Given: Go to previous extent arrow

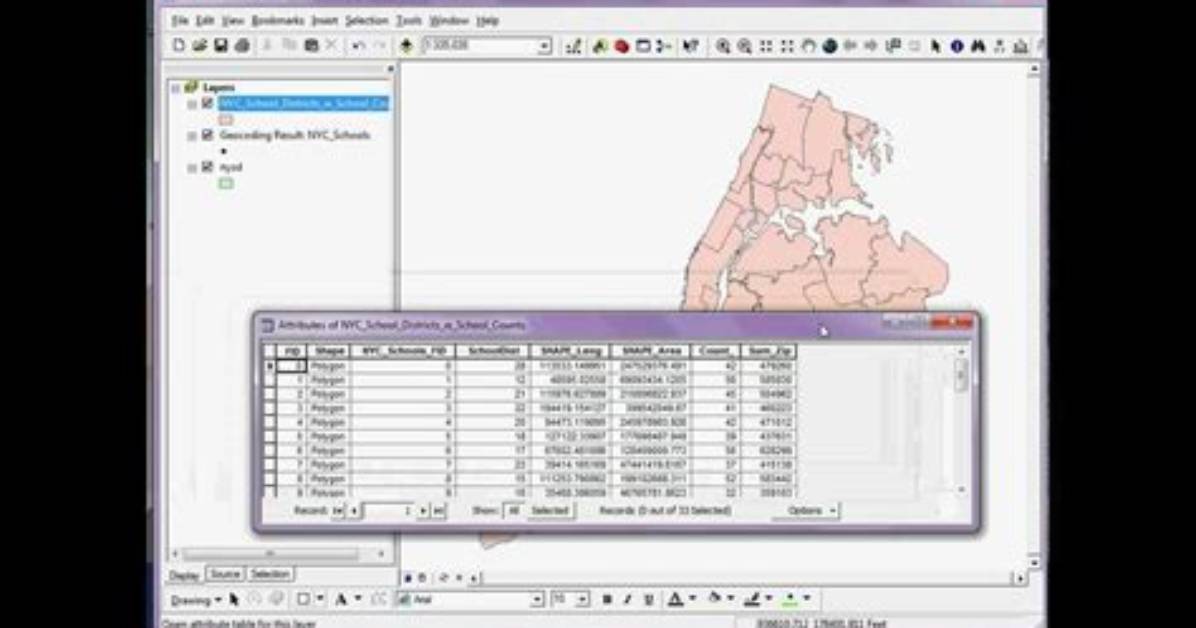Looking at the screenshot, I should 850,47.
